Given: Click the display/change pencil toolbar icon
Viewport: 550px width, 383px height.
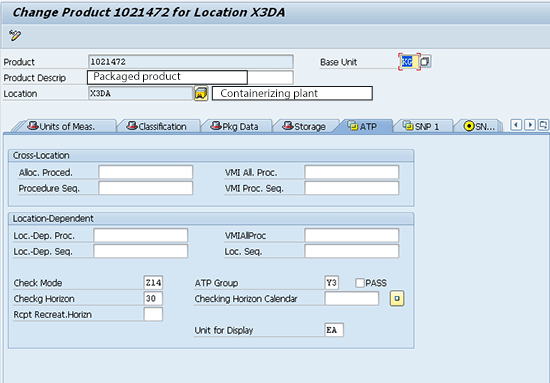Looking at the screenshot, I should click(15, 35).
